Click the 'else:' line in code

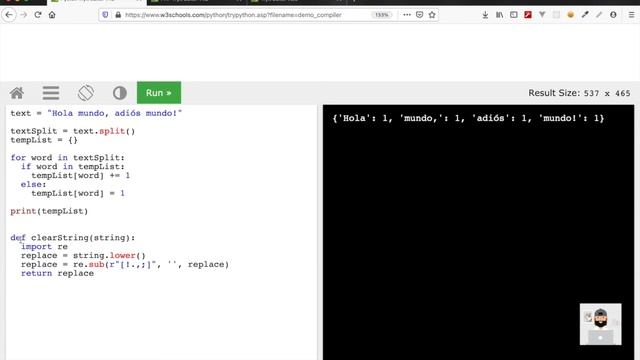coord(33,184)
